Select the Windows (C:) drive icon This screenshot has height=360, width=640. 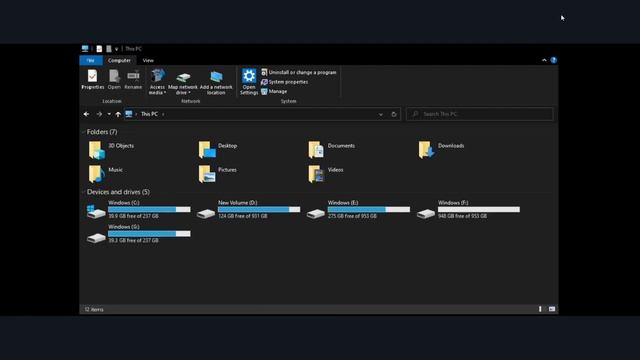96,211
